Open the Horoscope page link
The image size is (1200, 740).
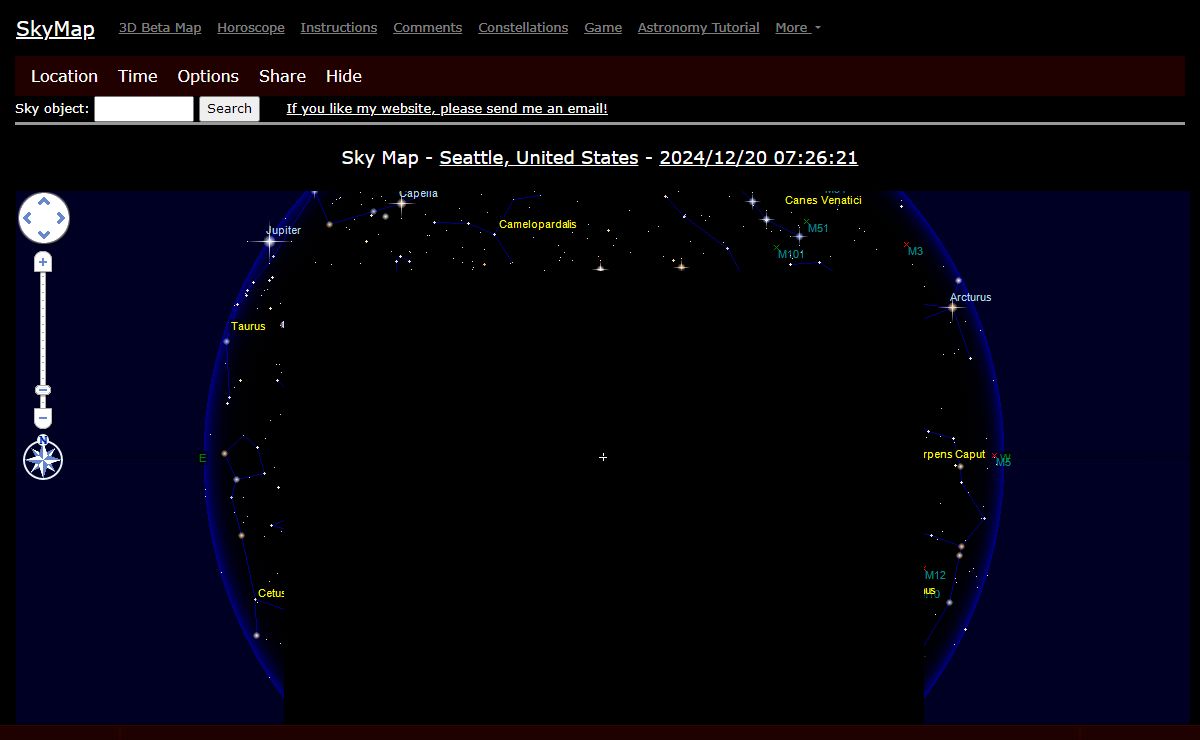[x=251, y=28]
